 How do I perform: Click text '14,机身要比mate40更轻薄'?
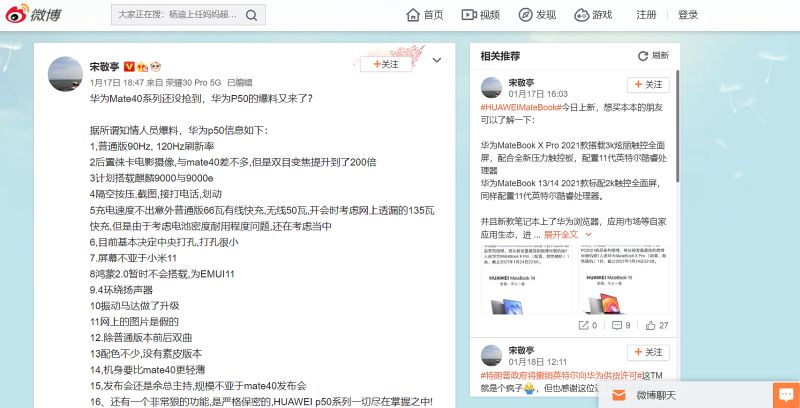coord(147,370)
